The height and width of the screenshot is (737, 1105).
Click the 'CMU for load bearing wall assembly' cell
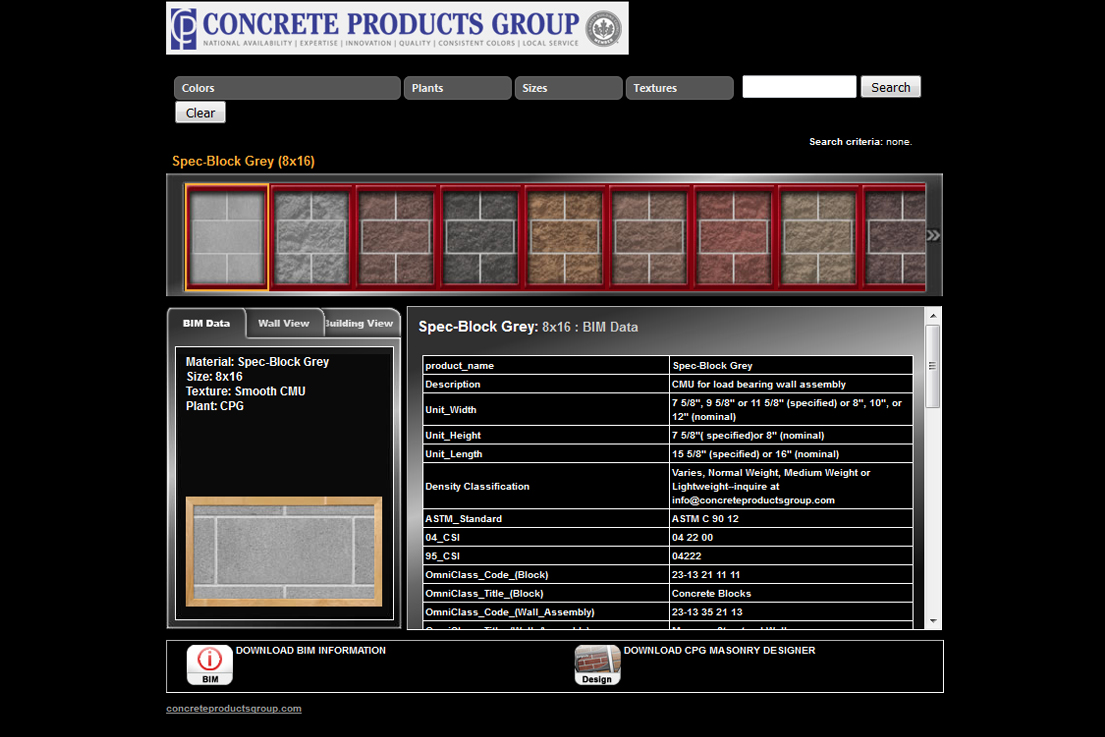[x=791, y=384]
